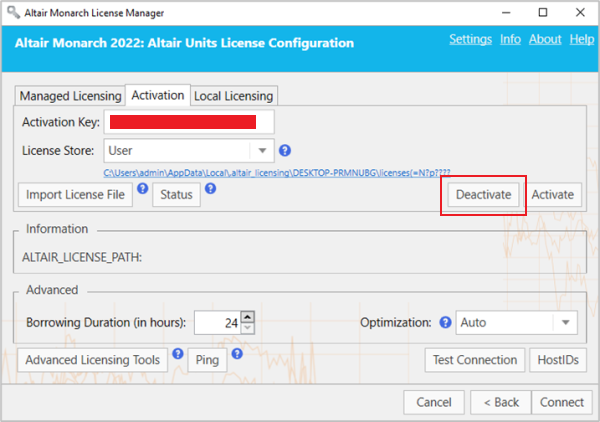The width and height of the screenshot is (600, 422).
Task: Click help icon next to Optimization label
Action: point(443,323)
